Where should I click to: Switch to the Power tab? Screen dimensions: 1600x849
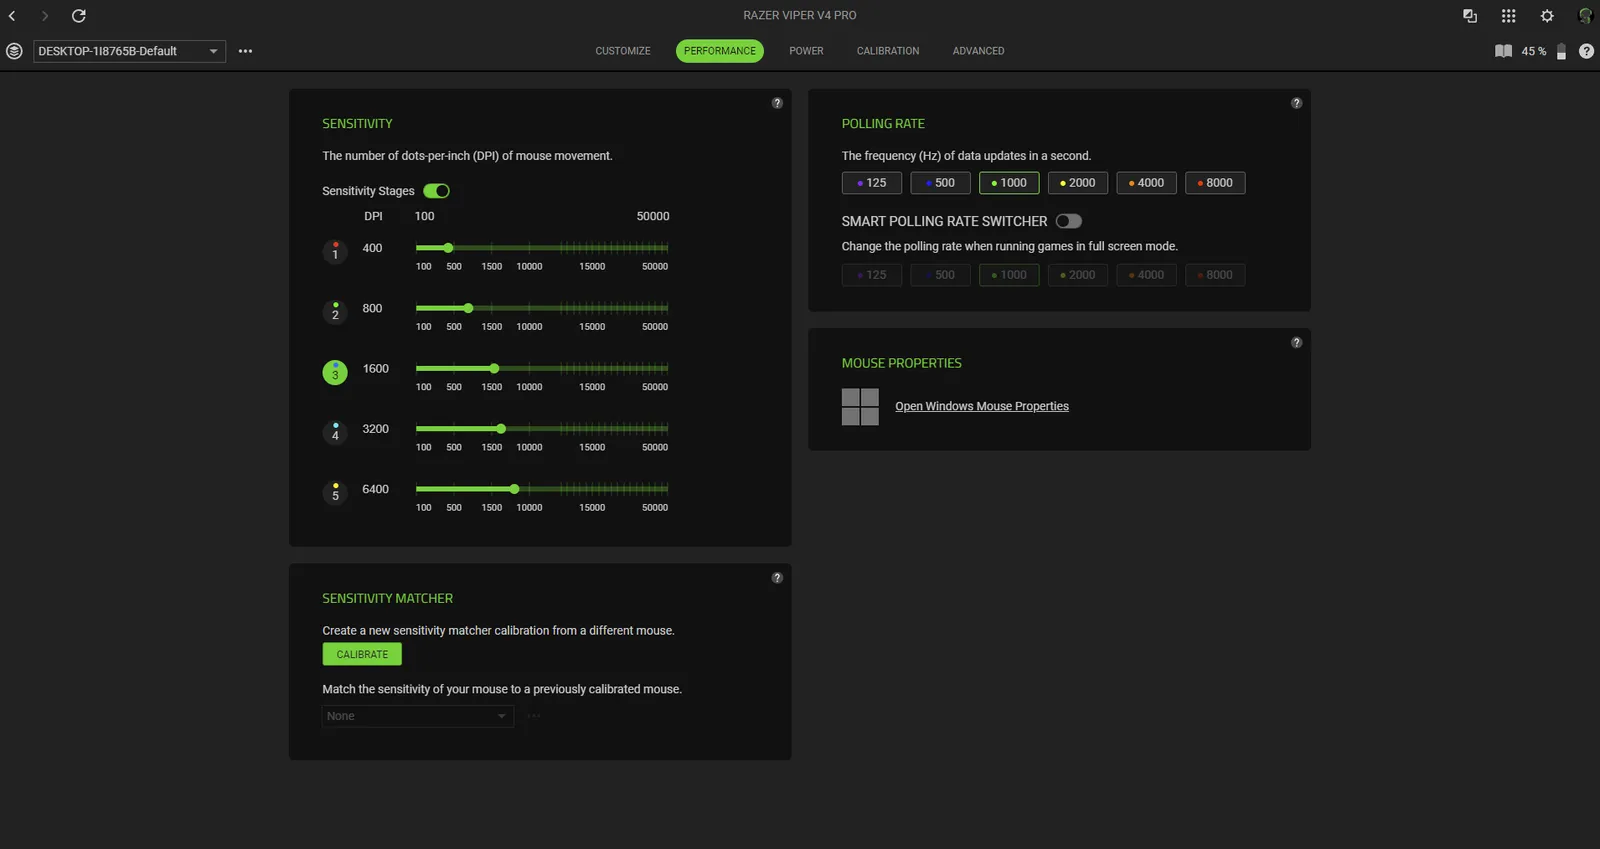click(806, 51)
